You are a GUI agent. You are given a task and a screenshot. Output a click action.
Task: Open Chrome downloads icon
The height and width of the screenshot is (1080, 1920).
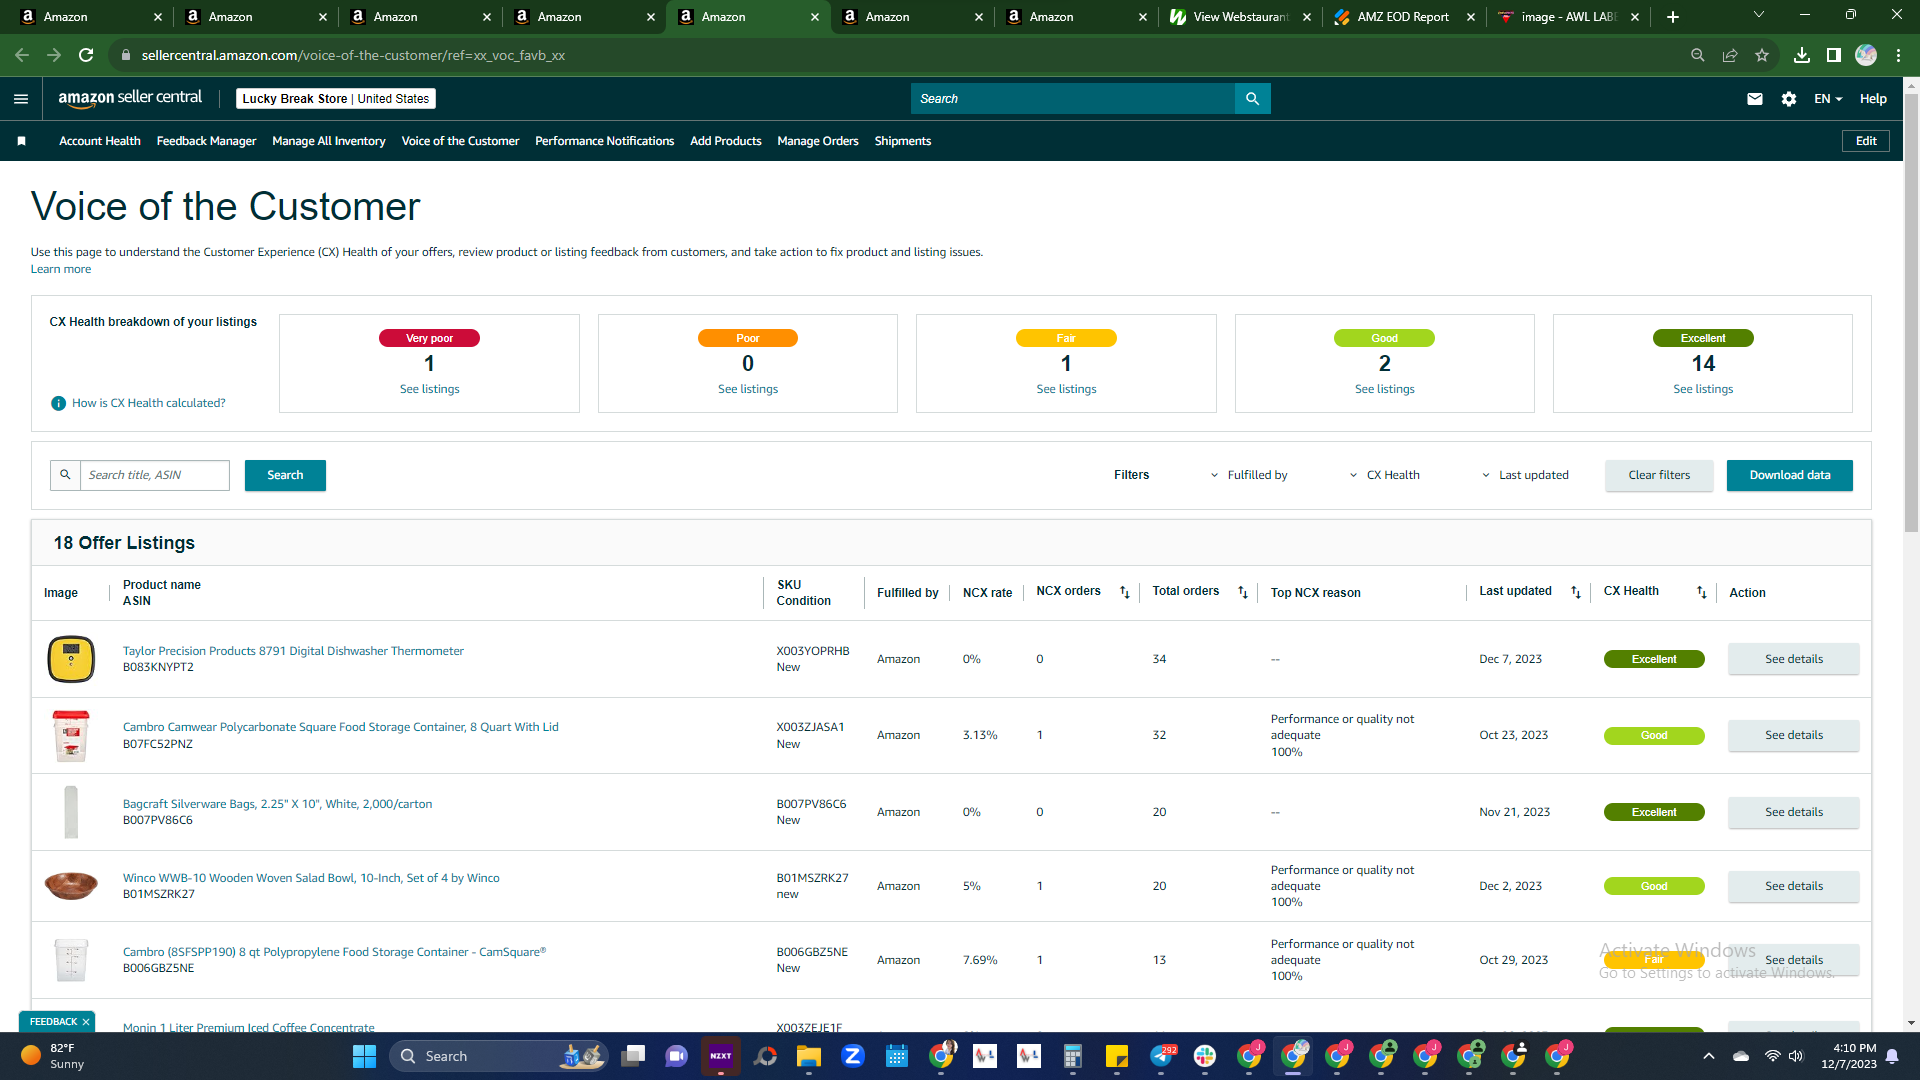point(1802,55)
